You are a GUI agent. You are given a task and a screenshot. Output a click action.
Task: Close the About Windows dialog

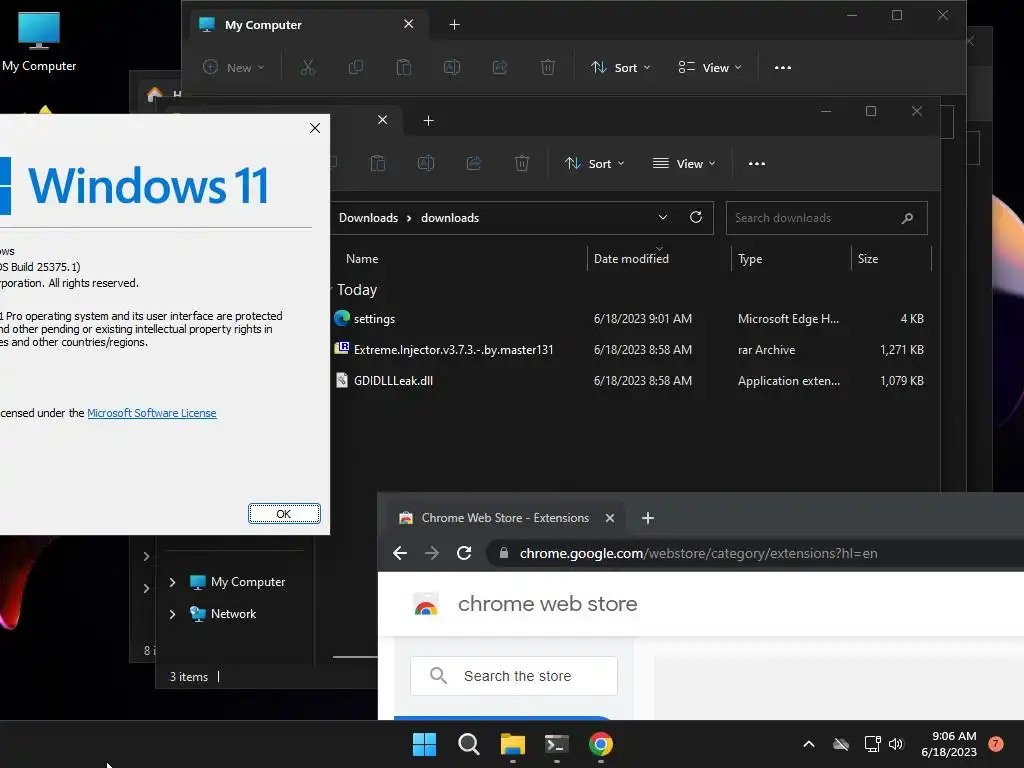coord(315,128)
